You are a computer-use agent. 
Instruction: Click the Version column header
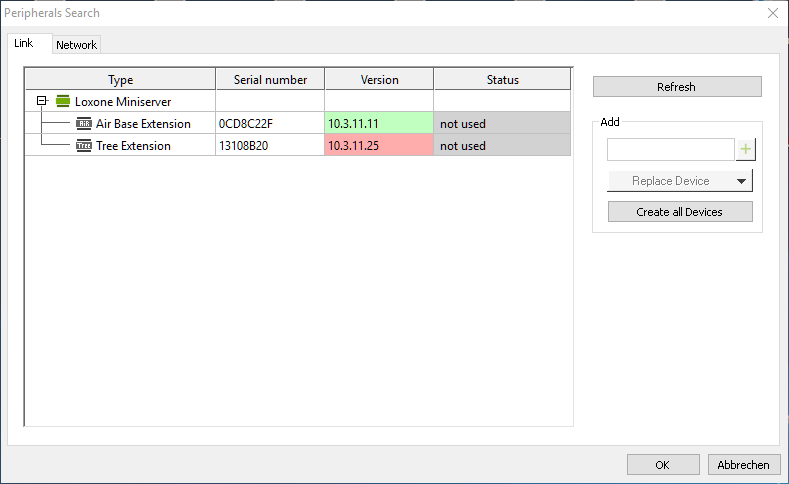(379, 79)
